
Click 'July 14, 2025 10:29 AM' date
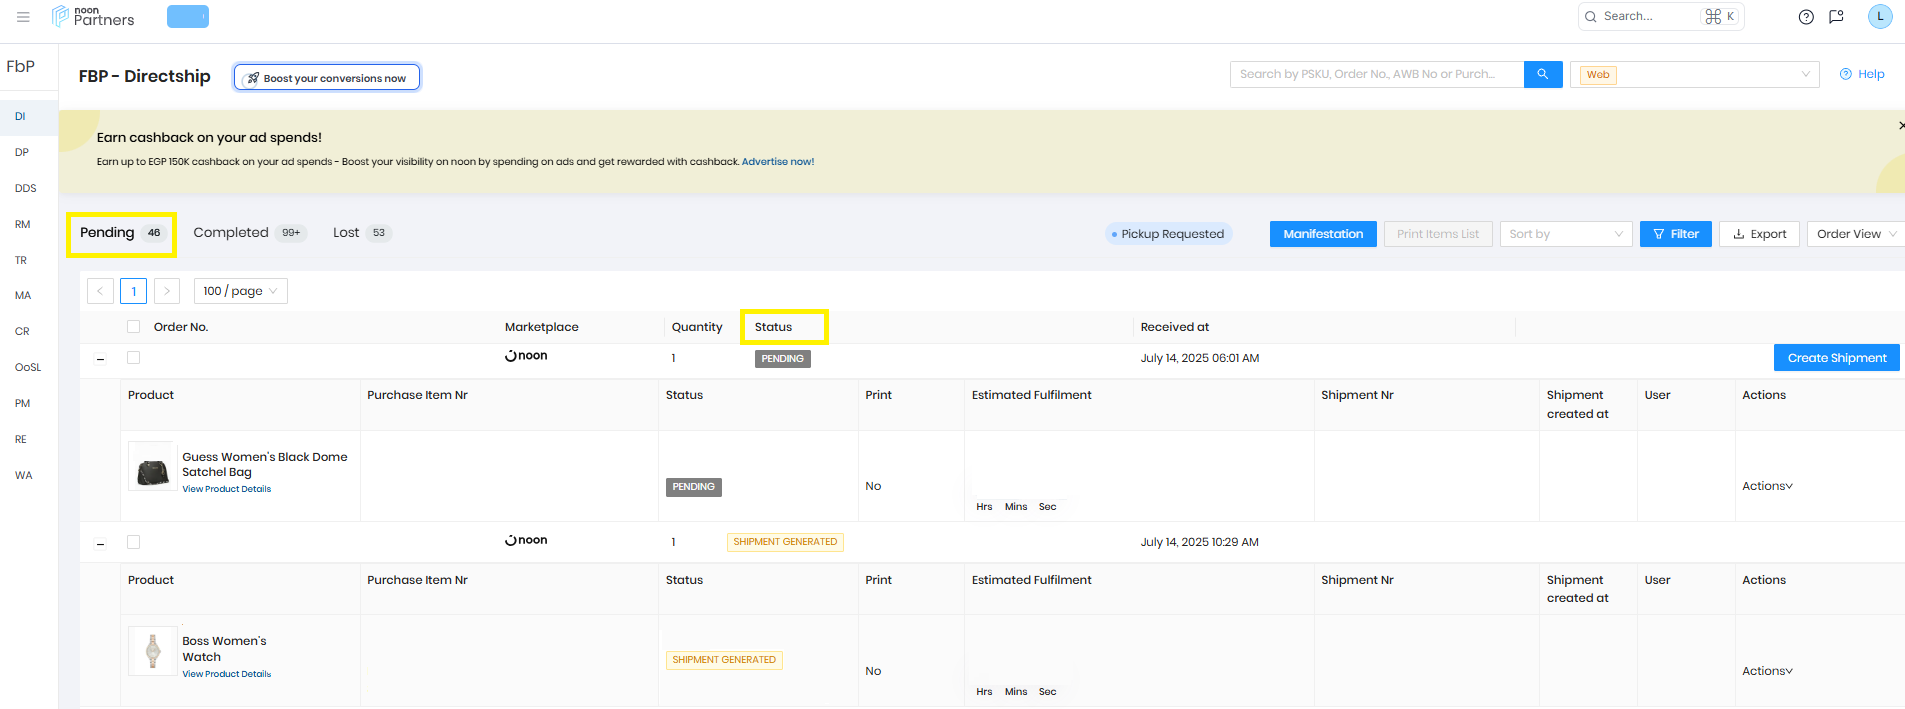(x=1200, y=543)
